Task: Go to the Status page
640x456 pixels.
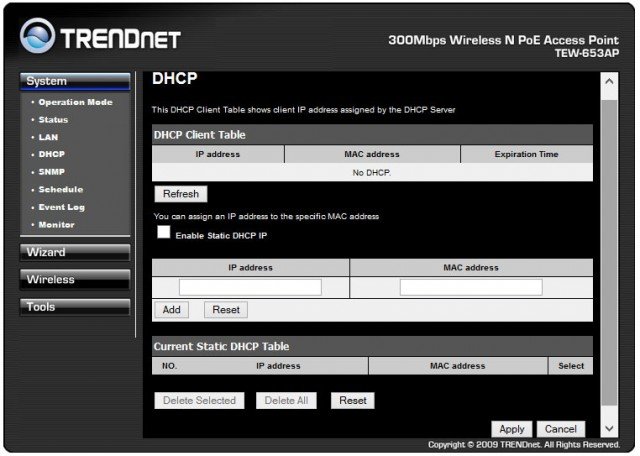Action: click(x=53, y=120)
